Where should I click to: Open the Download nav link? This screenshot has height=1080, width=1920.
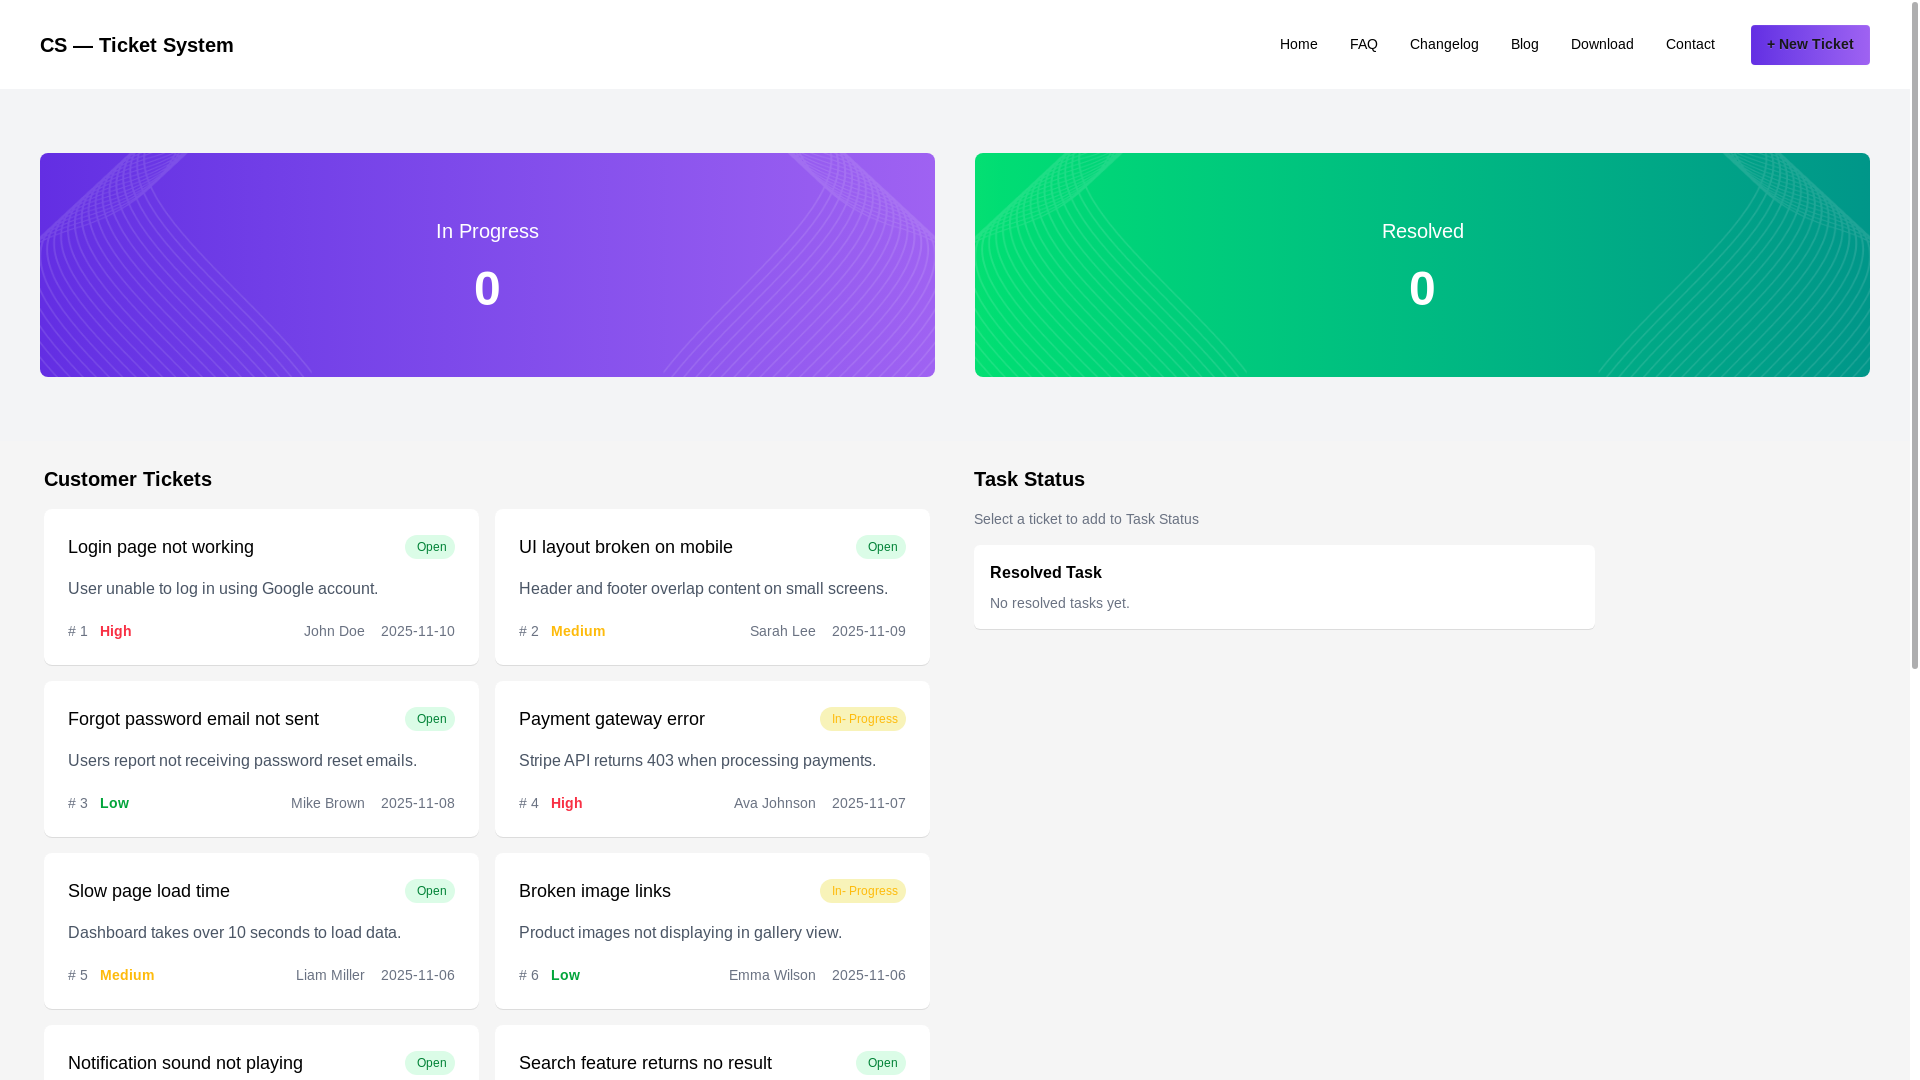1602,44
